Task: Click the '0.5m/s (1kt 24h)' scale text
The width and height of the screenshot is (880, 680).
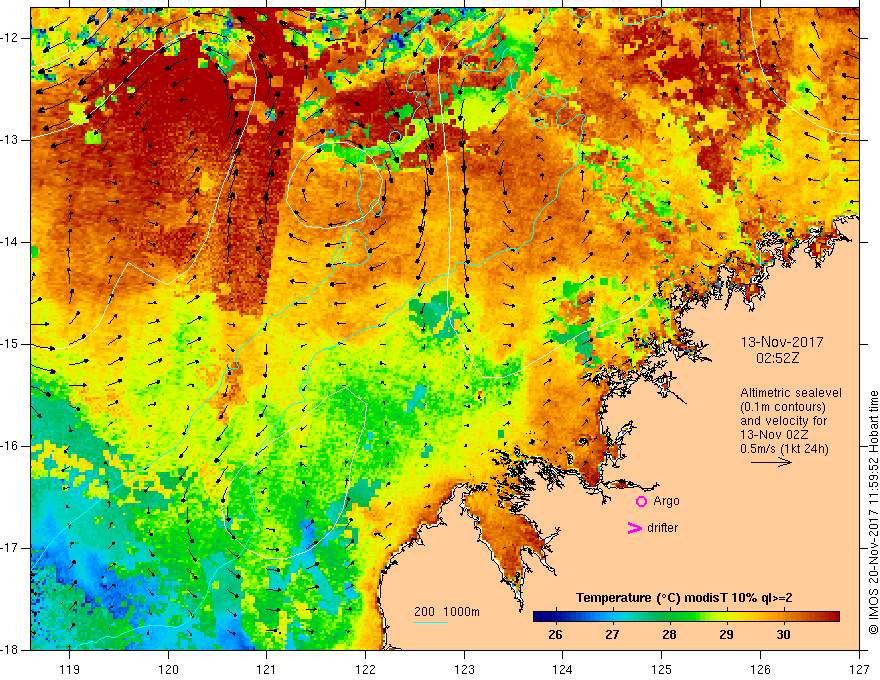Action: [x=784, y=449]
